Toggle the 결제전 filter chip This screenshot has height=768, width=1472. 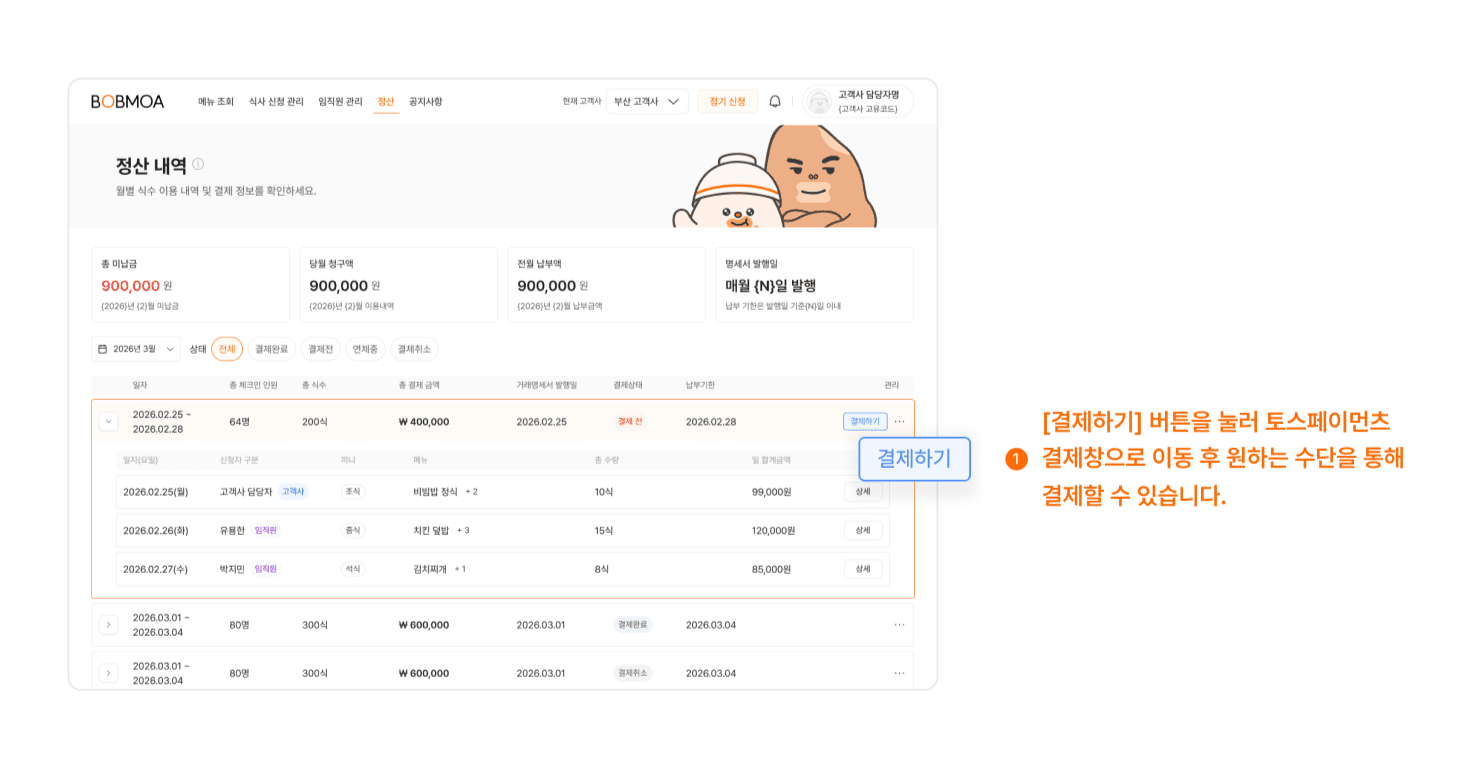click(321, 349)
